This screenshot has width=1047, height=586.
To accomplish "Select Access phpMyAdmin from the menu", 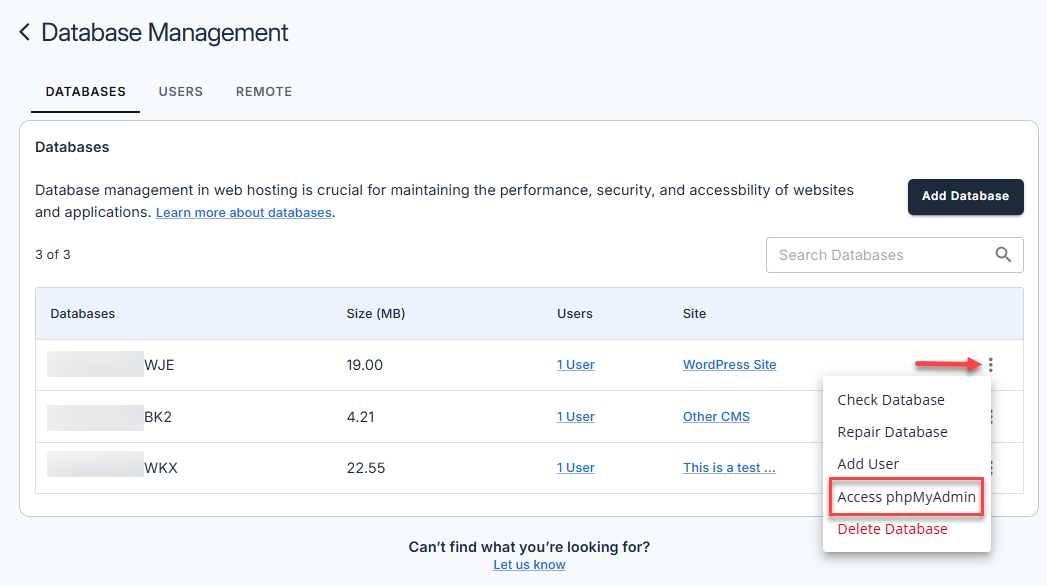I will (905, 497).
